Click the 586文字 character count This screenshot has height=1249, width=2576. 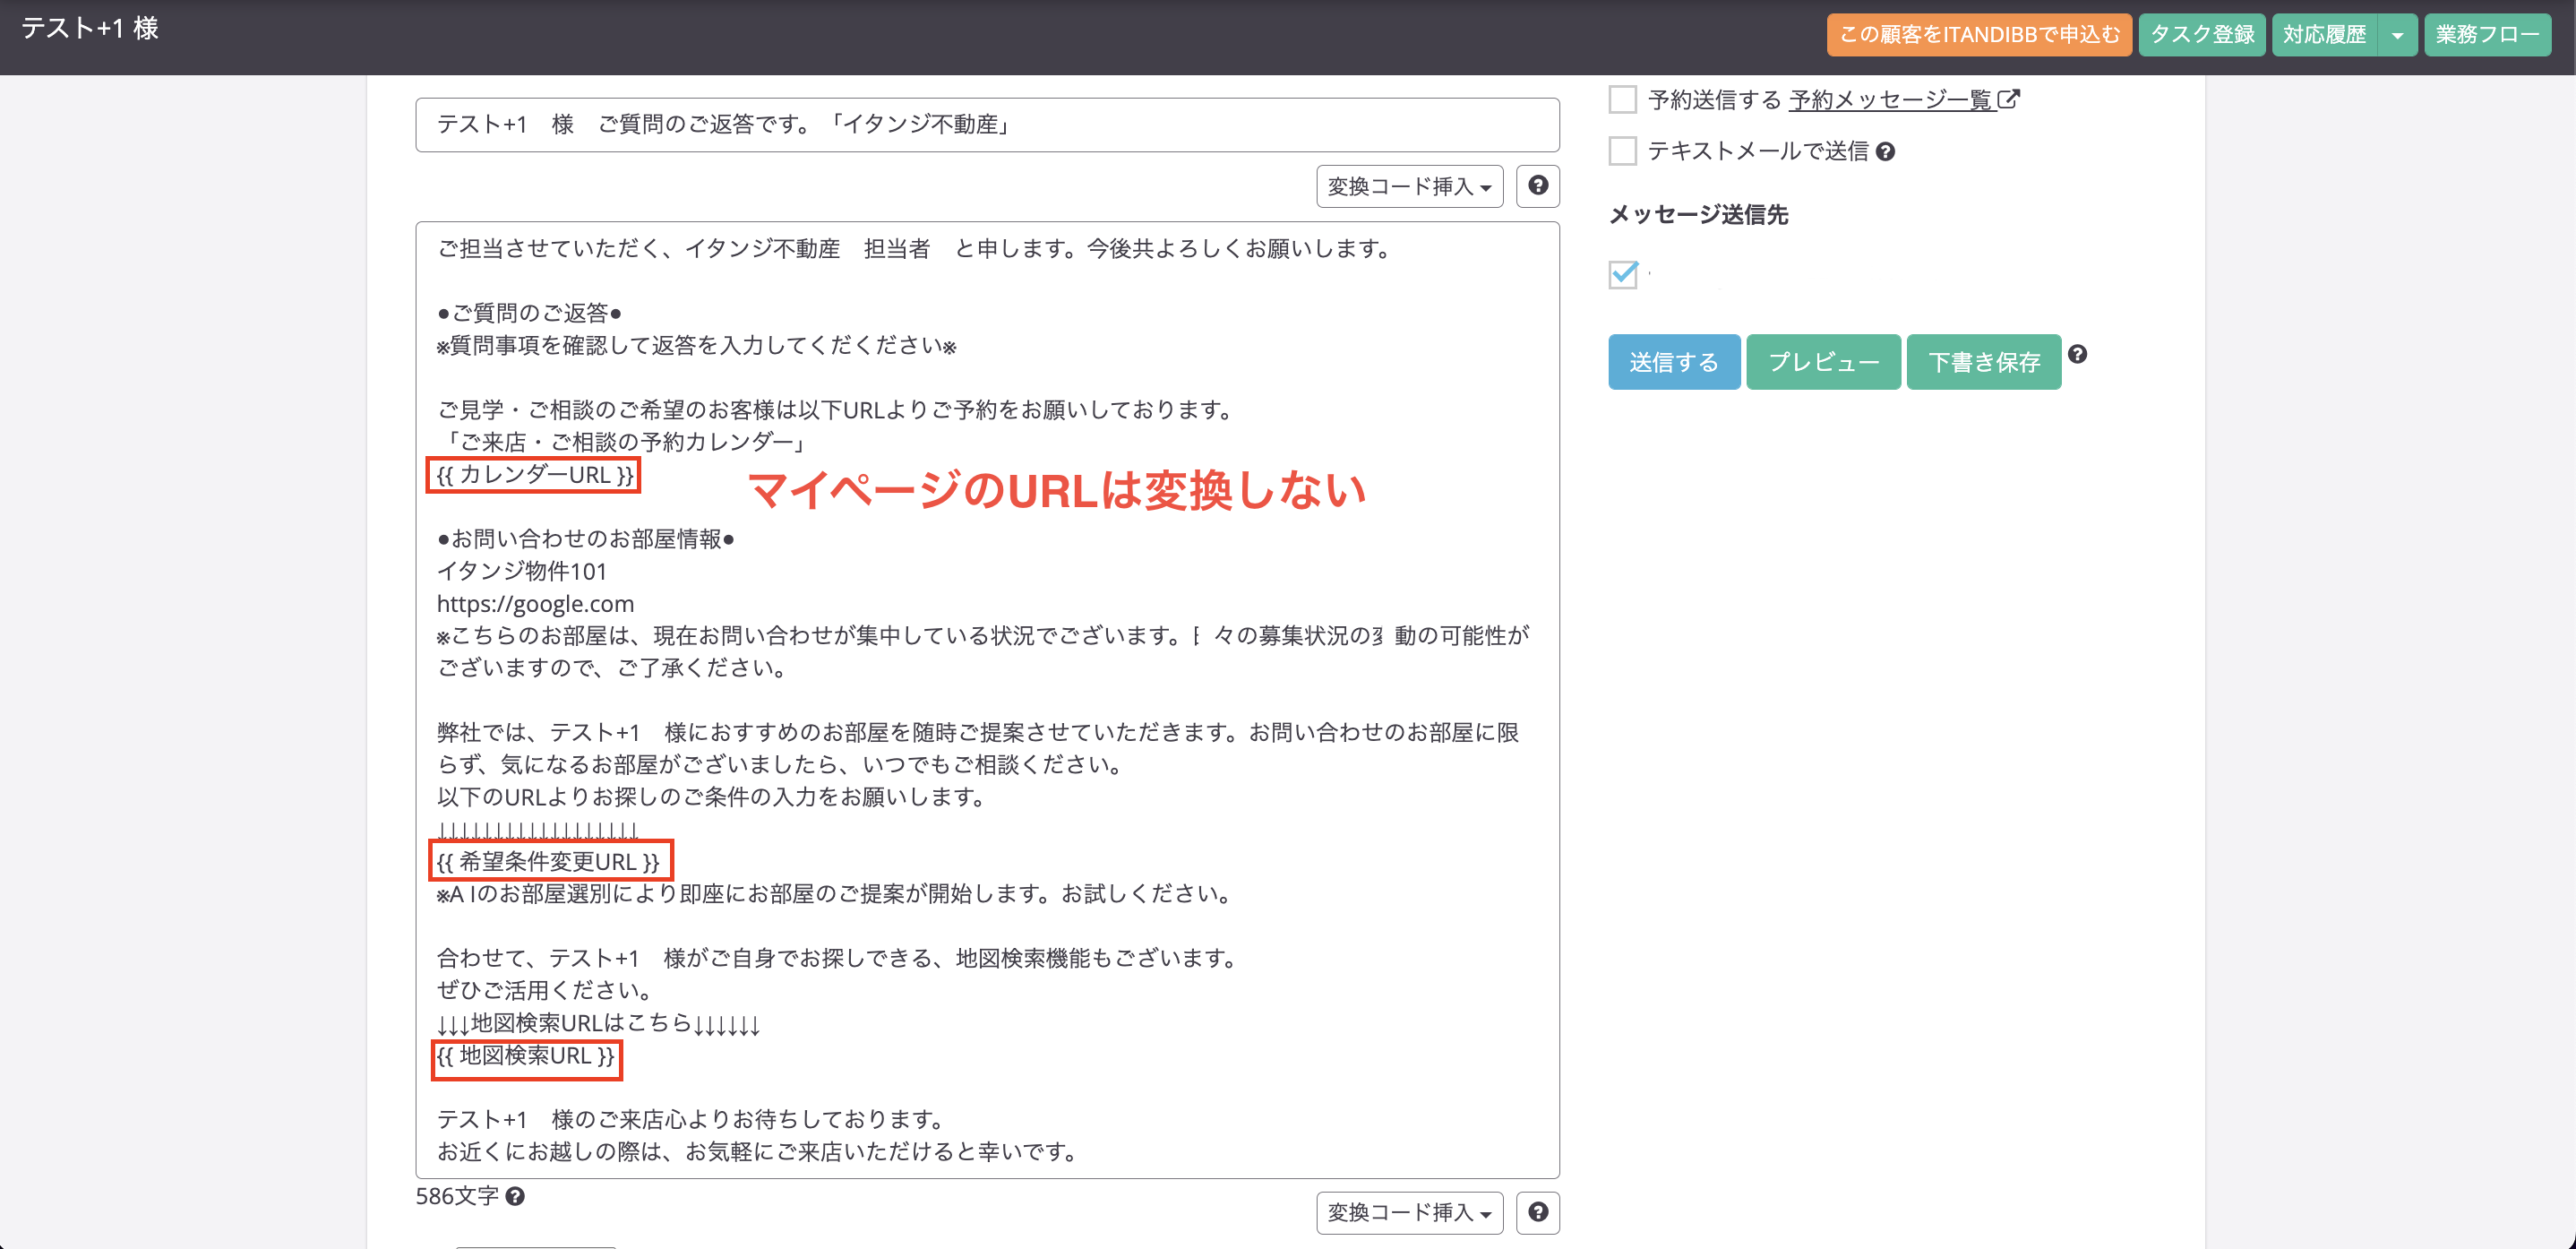[x=457, y=1196]
